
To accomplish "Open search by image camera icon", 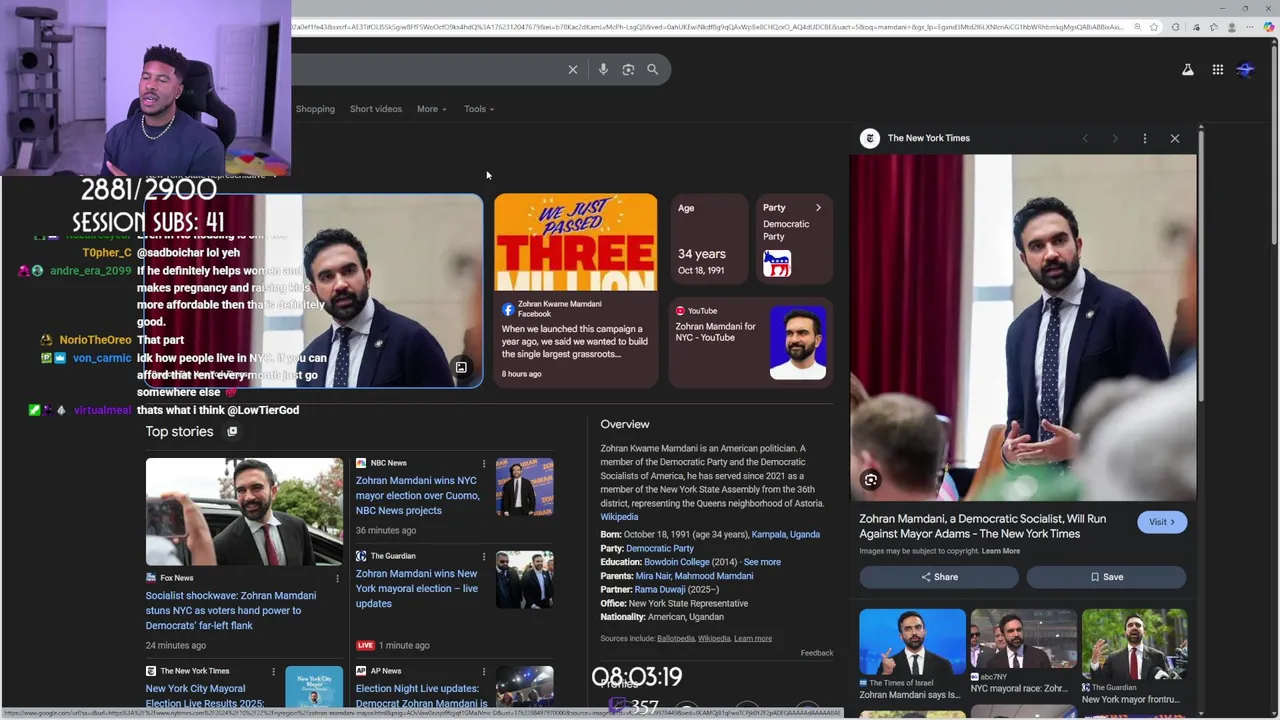I will (x=628, y=69).
